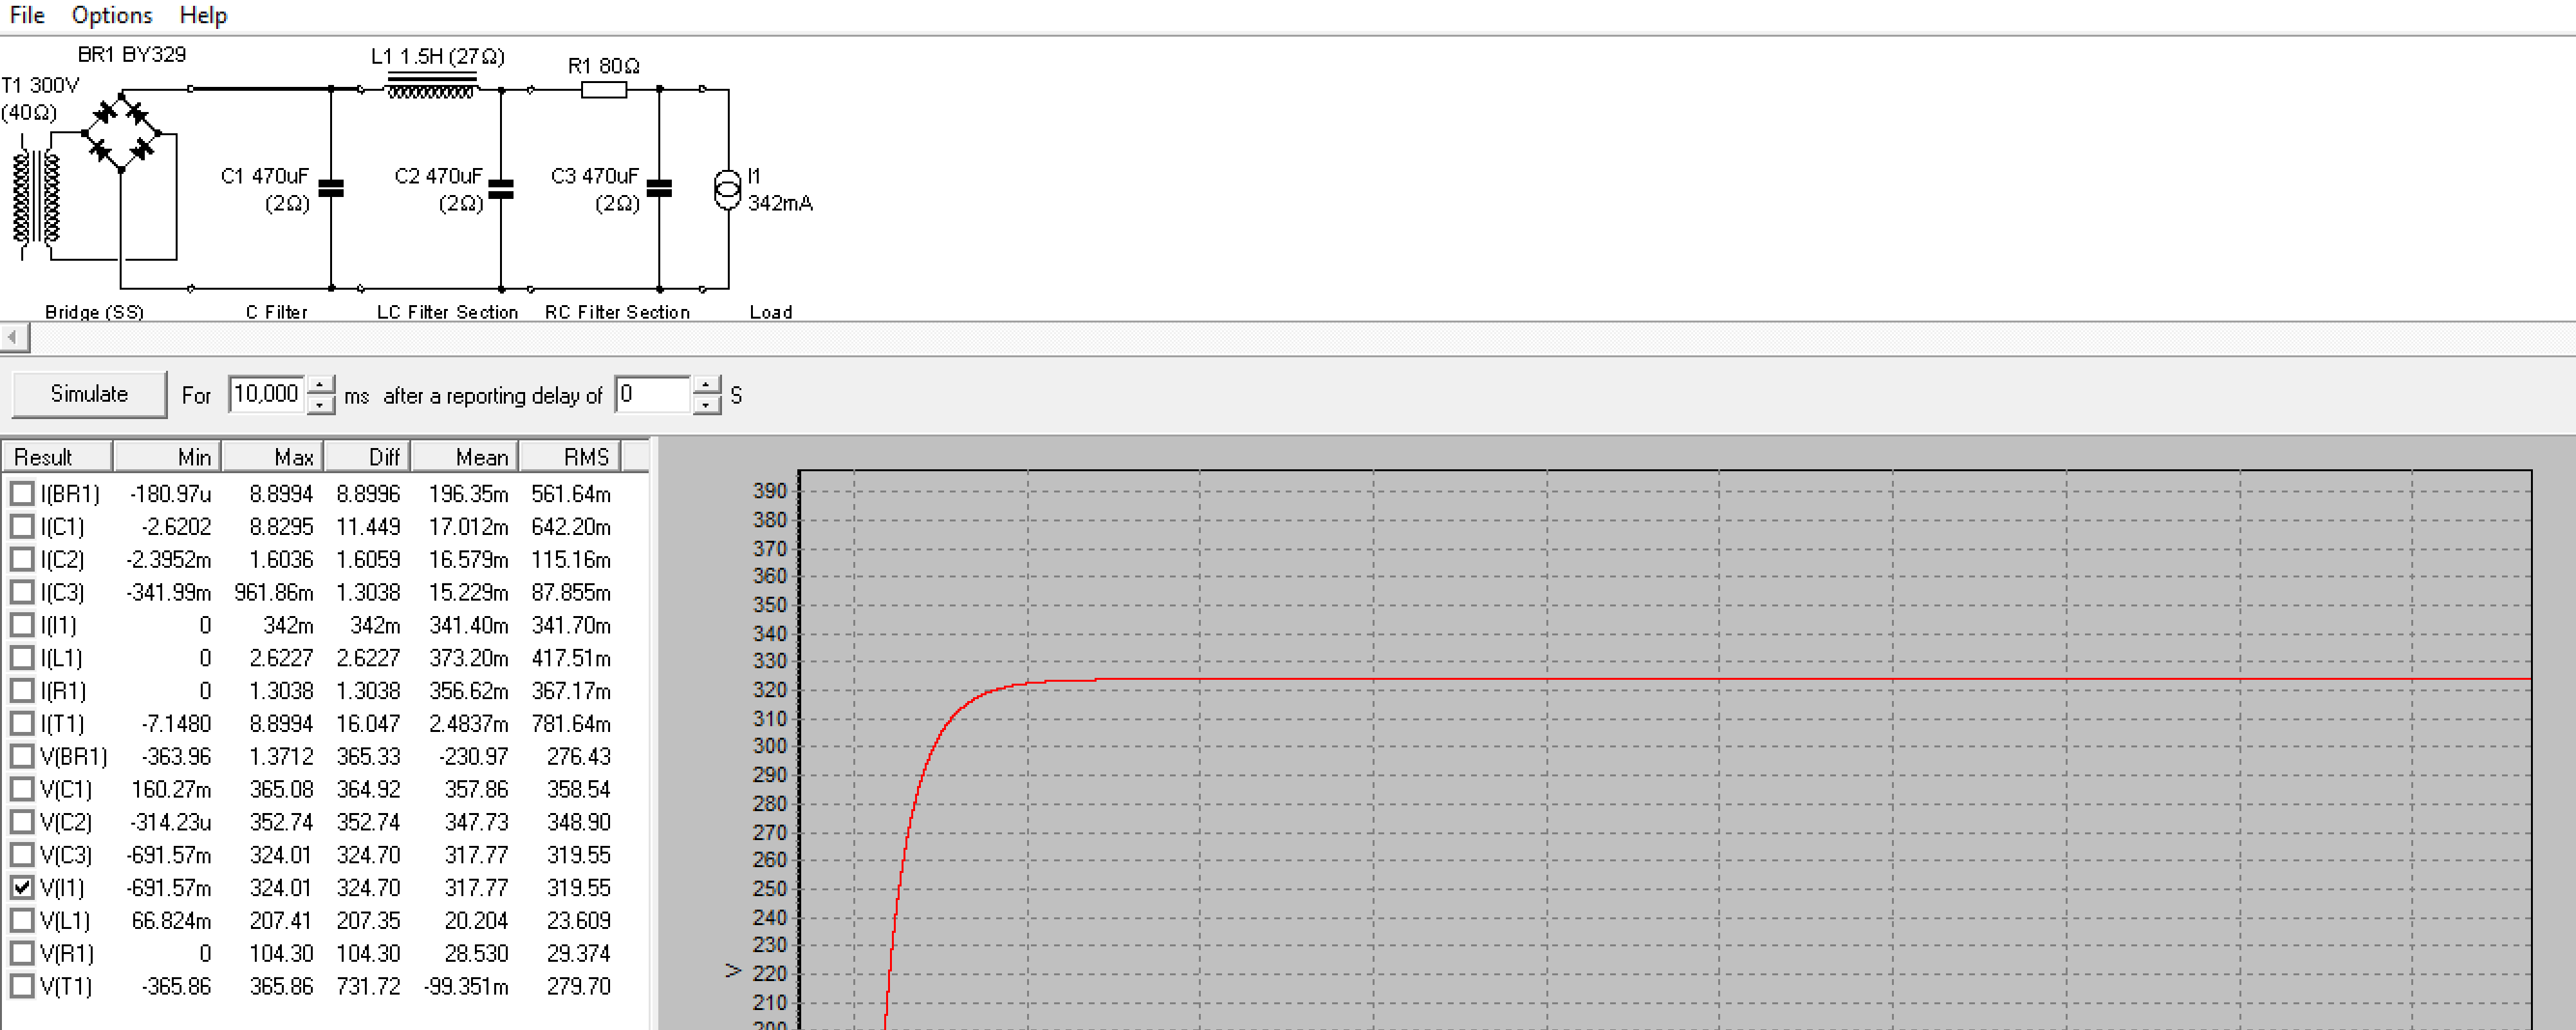Click the '342mA' load current value
The width and height of the screenshot is (2576, 1030).
(x=781, y=204)
